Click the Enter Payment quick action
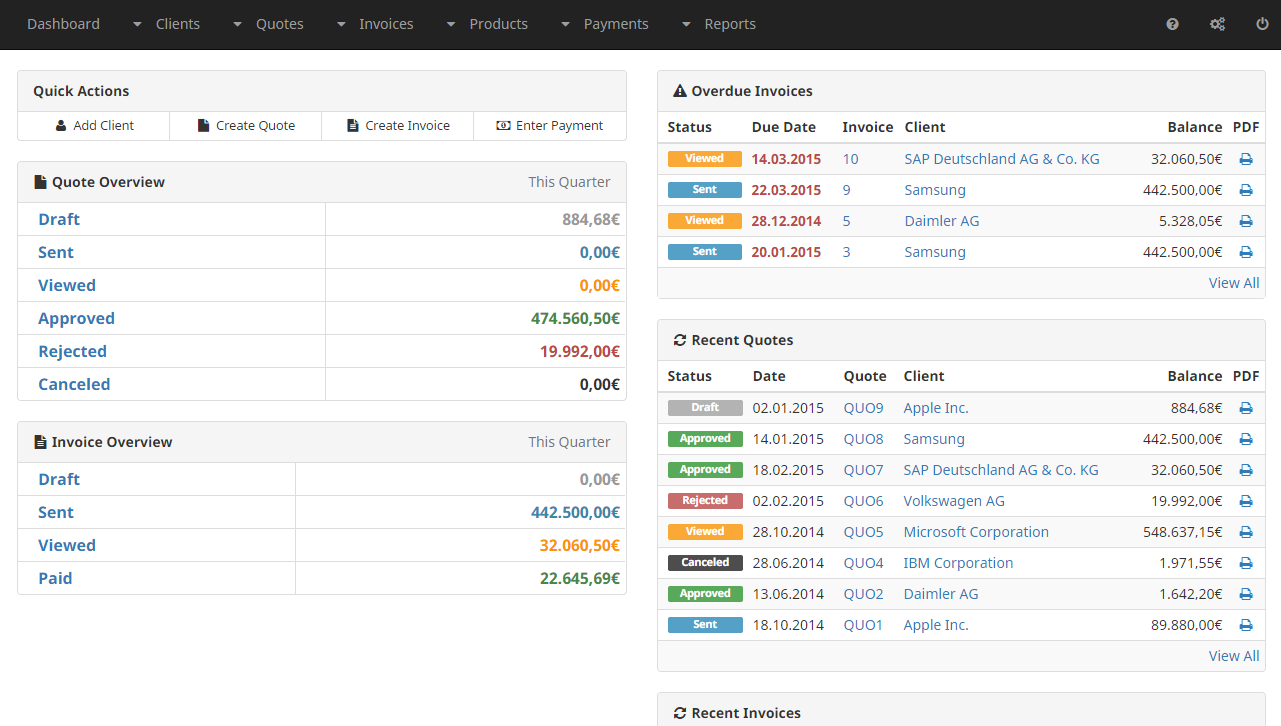 pos(550,126)
